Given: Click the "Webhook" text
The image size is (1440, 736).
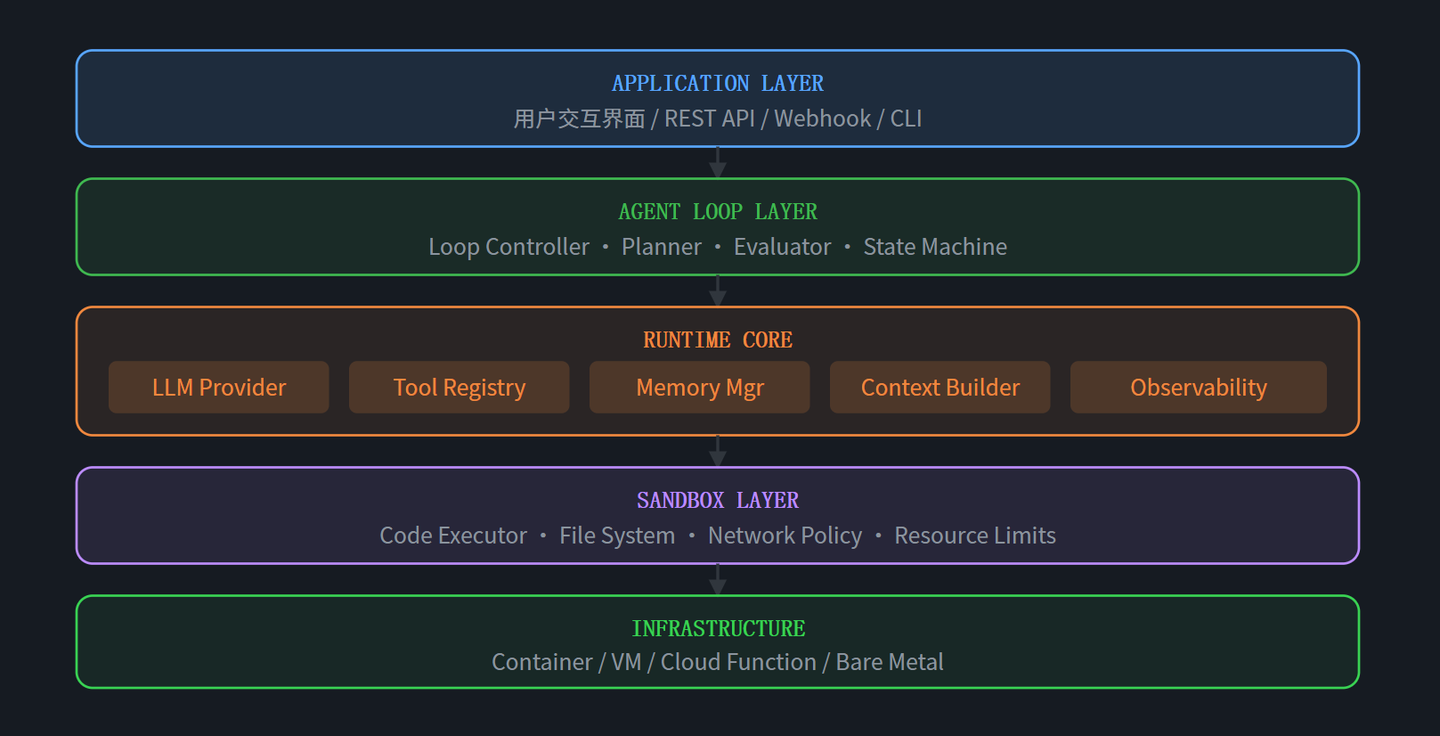Looking at the screenshot, I should [x=822, y=118].
